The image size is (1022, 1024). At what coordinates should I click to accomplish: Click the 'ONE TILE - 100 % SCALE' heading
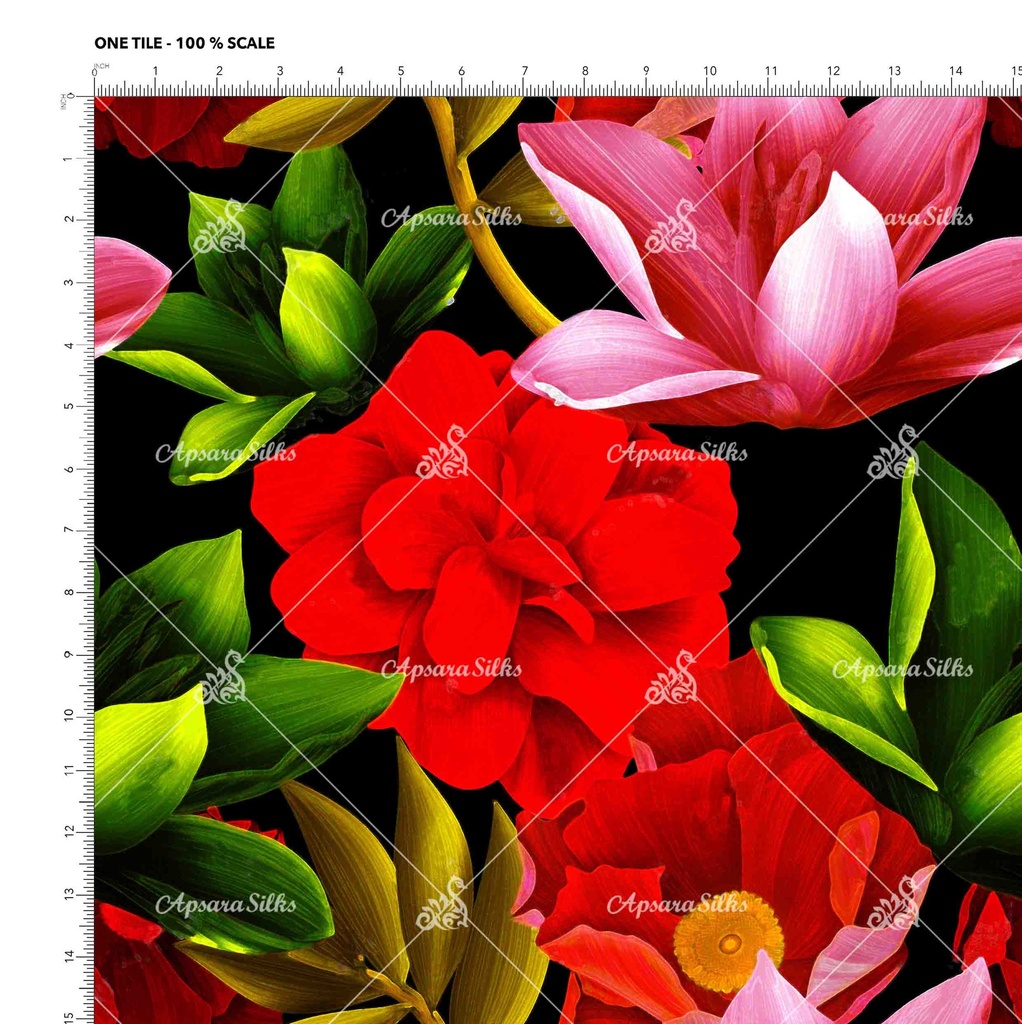(184, 43)
